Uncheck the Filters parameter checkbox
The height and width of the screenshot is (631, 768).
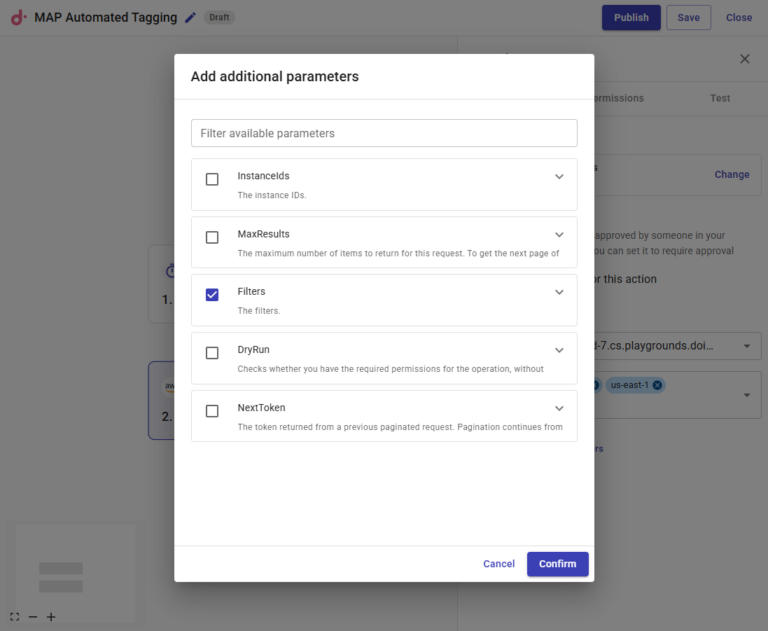(x=212, y=295)
